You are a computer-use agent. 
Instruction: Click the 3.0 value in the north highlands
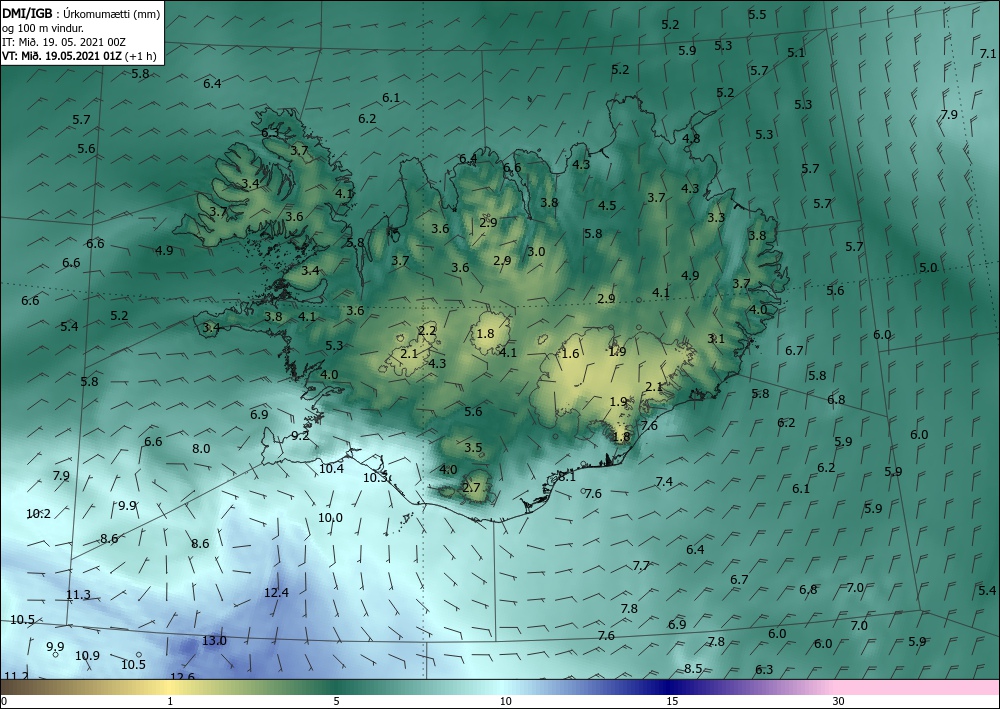click(x=536, y=251)
